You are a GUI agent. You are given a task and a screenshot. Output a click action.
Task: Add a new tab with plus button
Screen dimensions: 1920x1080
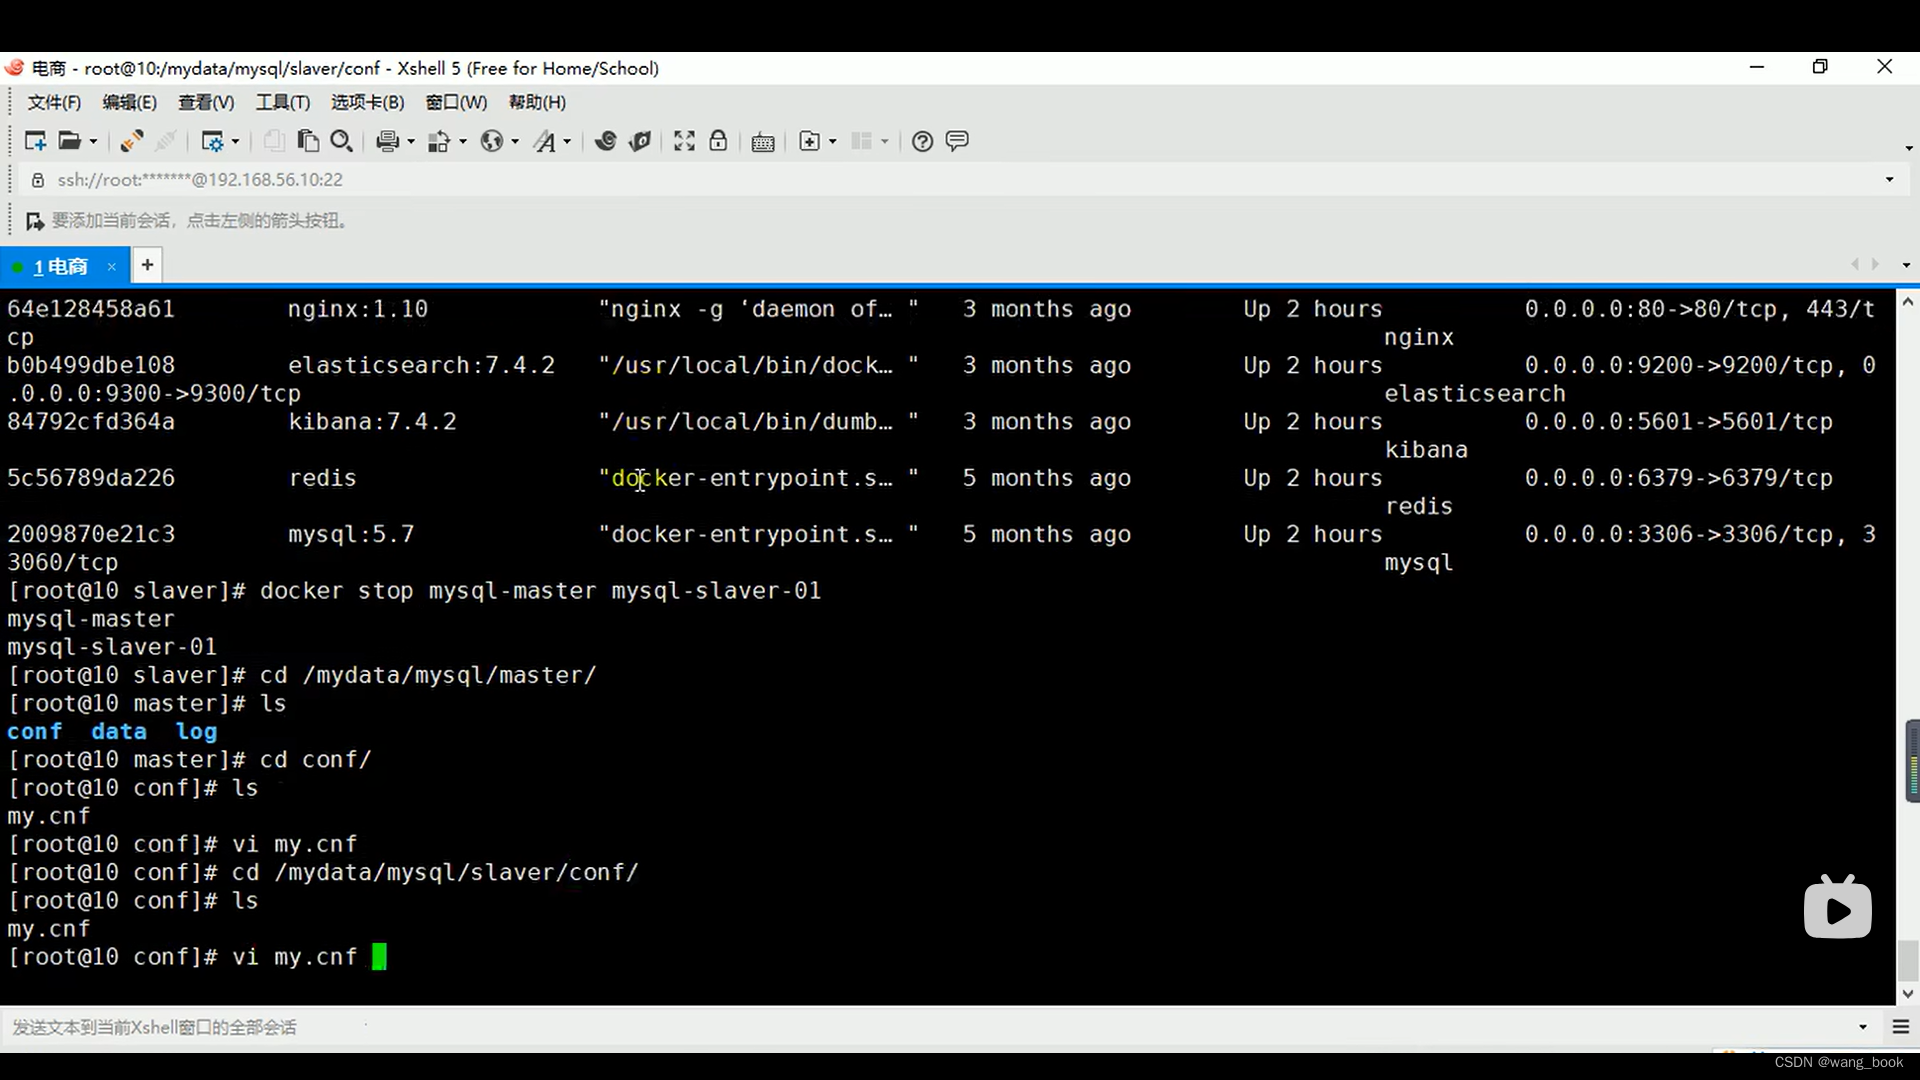coord(147,265)
